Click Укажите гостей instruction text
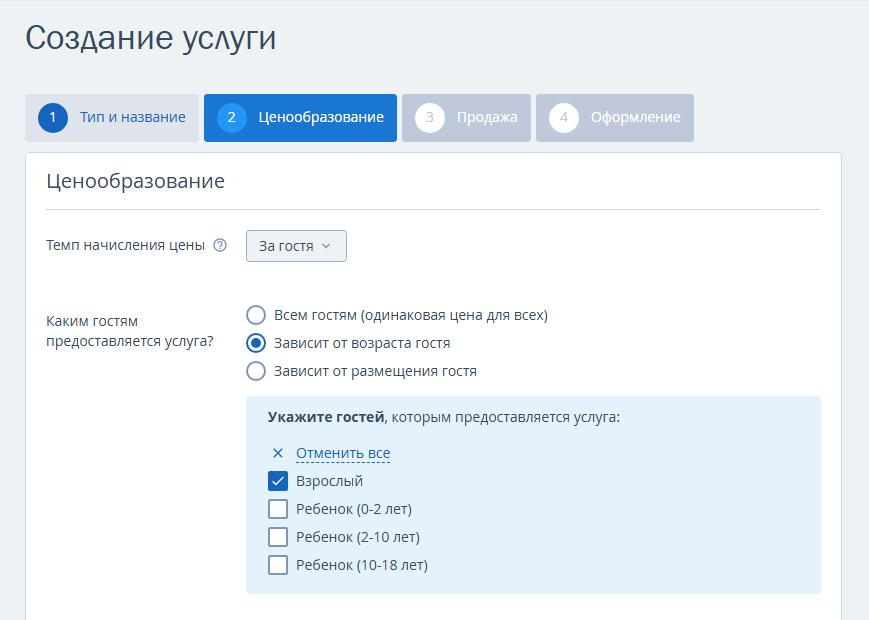 [x=444, y=417]
